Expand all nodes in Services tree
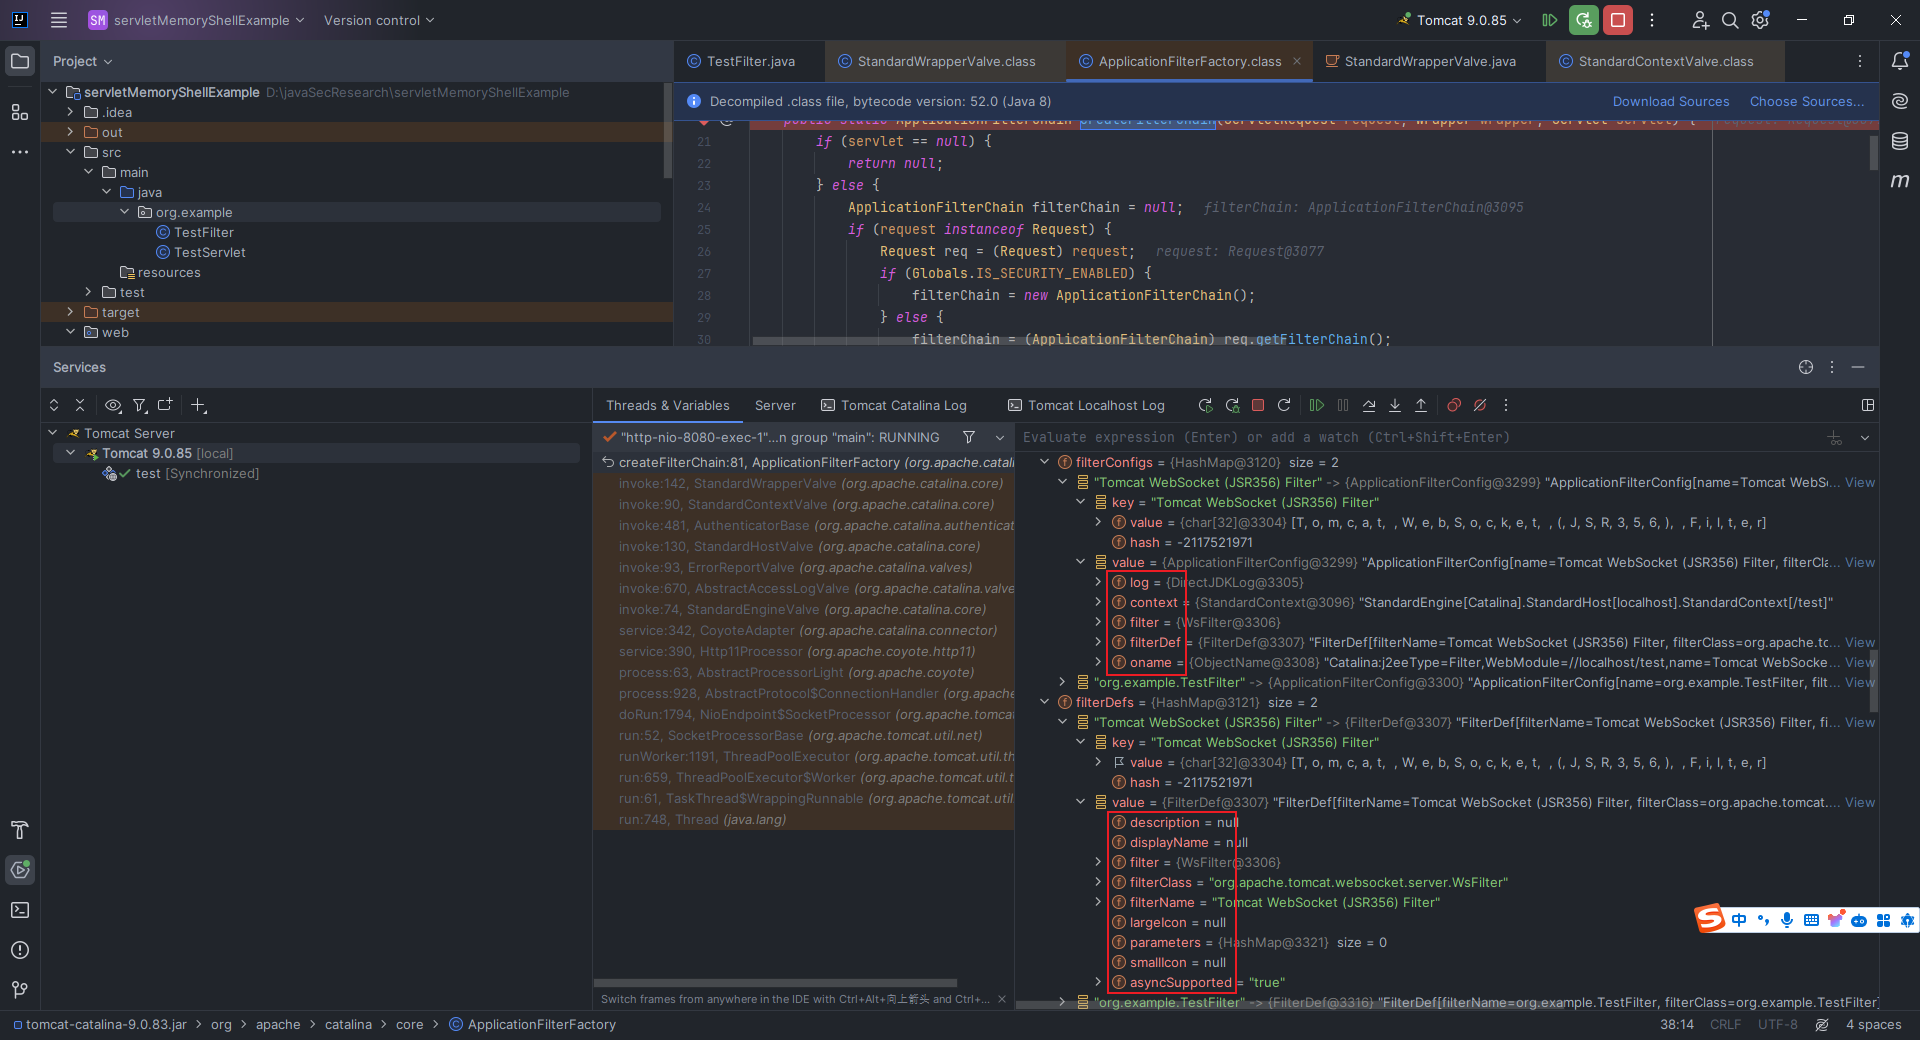 coord(54,405)
